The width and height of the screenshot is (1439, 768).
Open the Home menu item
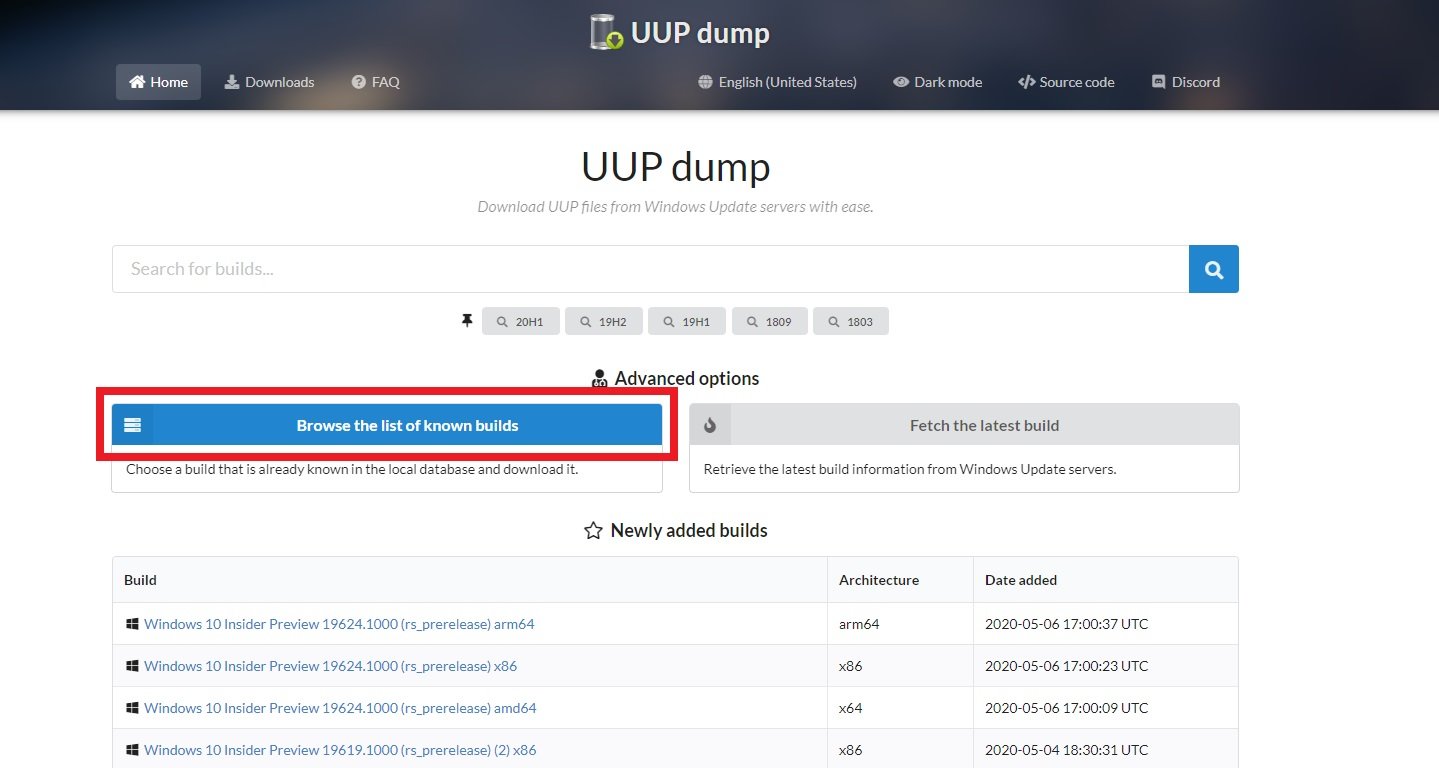tap(158, 82)
